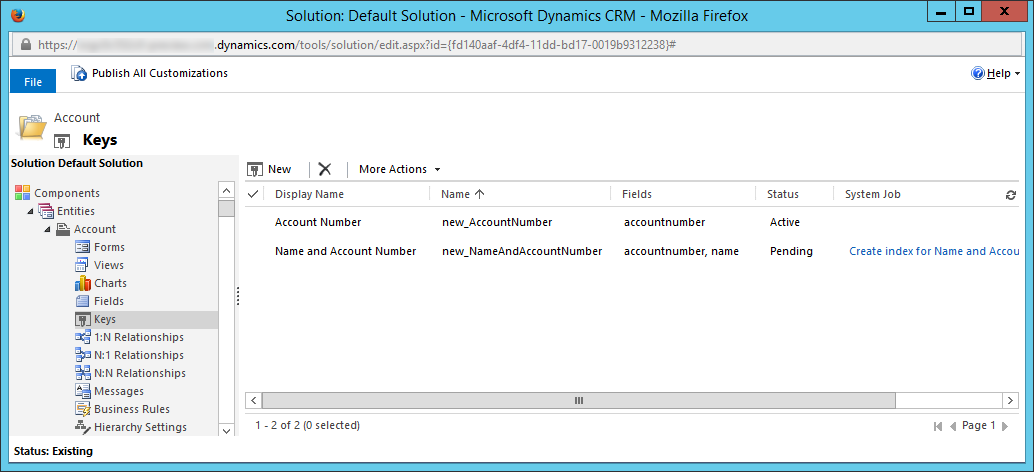Image resolution: width=1034 pixels, height=472 pixels.
Task: Click the New button label
Action: (280, 169)
